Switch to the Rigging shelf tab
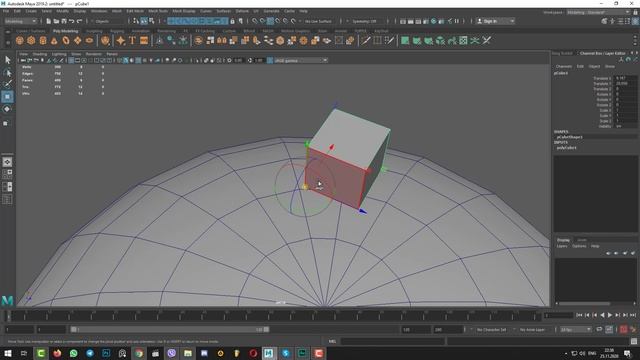The width and height of the screenshot is (640, 360). [117, 31]
